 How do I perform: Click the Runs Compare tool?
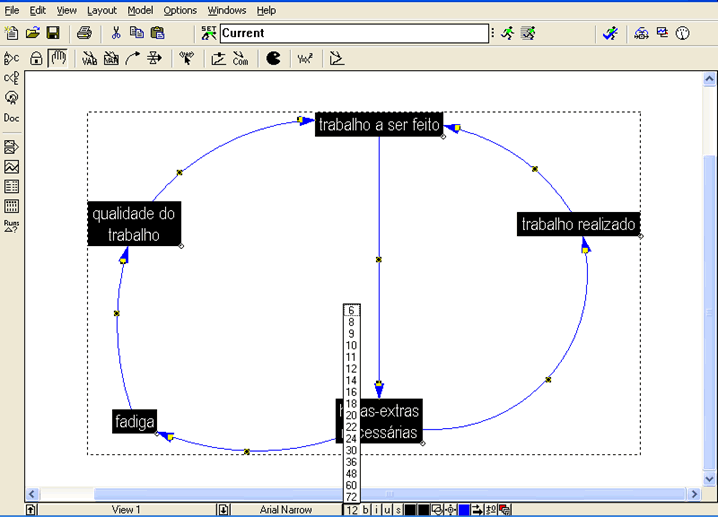(12, 226)
